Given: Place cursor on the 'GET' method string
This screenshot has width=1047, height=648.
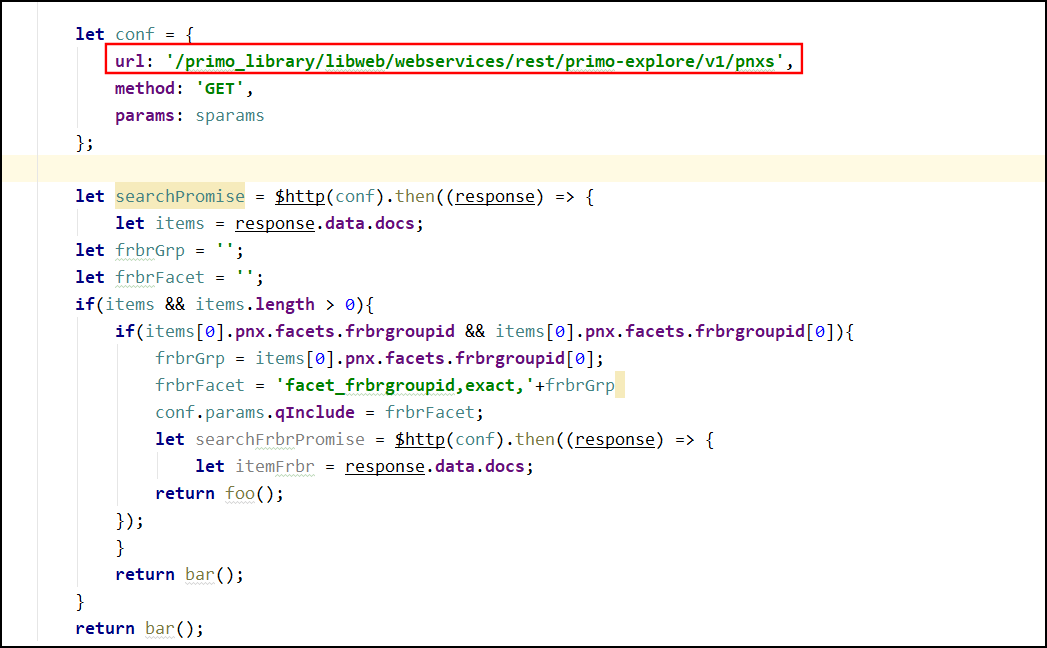Looking at the screenshot, I should tap(219, 89).
